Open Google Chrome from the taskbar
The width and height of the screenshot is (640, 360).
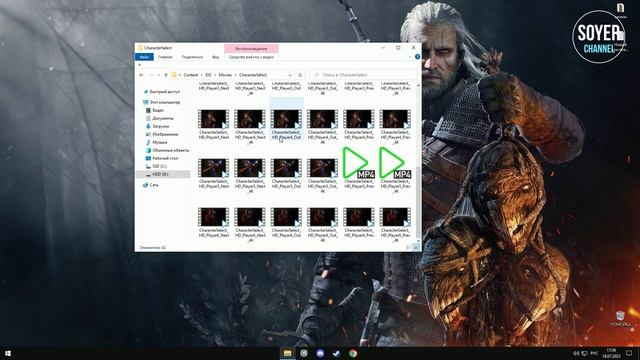(x=353, y=353)
